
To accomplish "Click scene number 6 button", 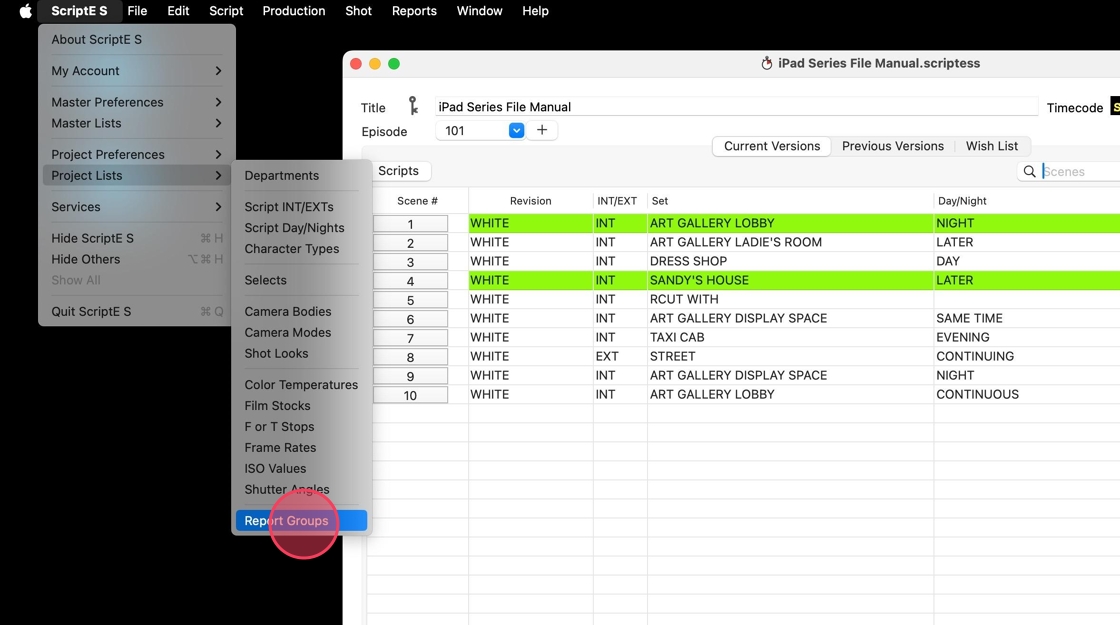I will pos(410,319).
